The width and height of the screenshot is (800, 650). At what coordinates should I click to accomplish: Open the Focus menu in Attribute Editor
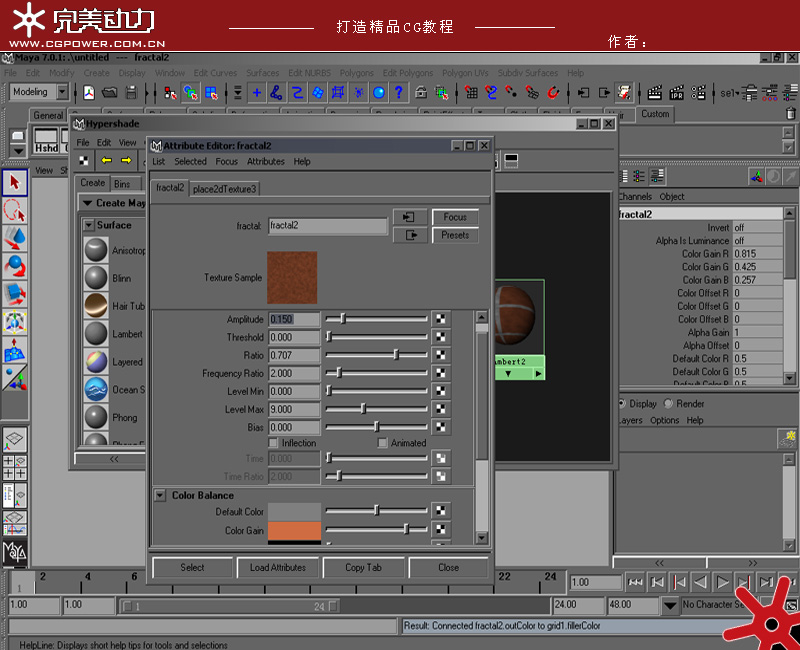pyautogui.click(x=227, y=161)
